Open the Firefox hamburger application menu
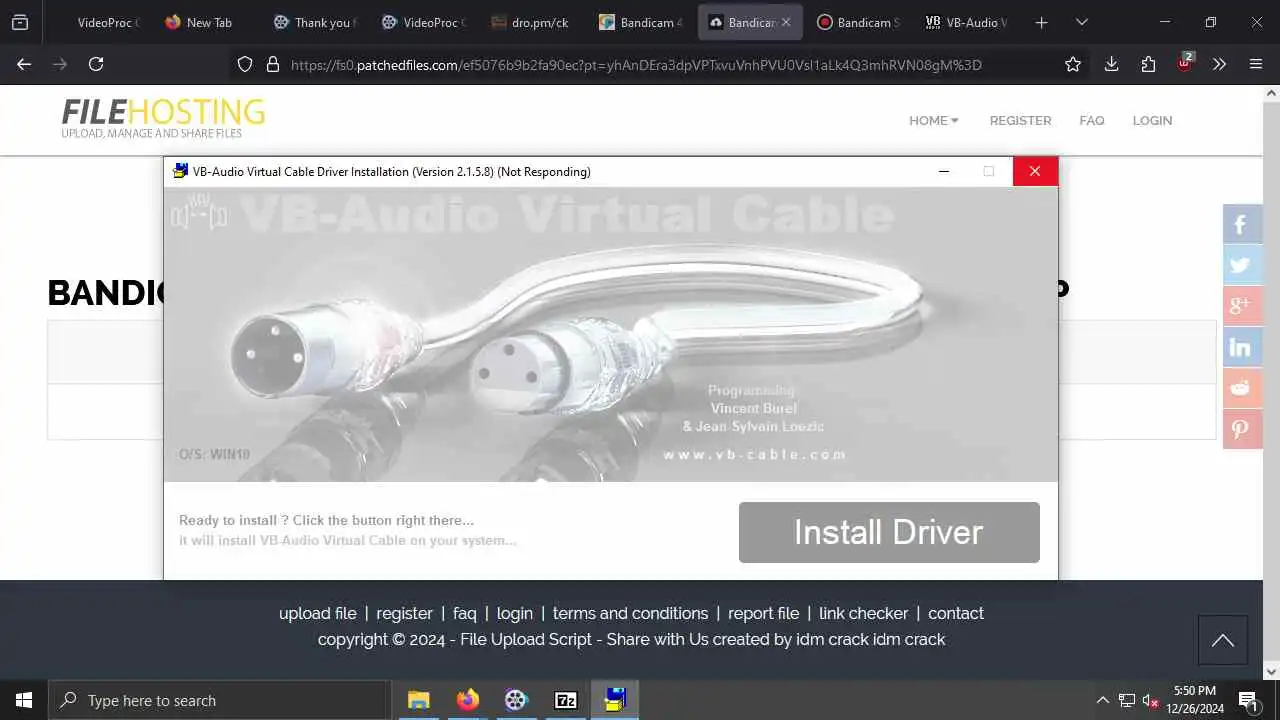 [x=1256, y=64]
